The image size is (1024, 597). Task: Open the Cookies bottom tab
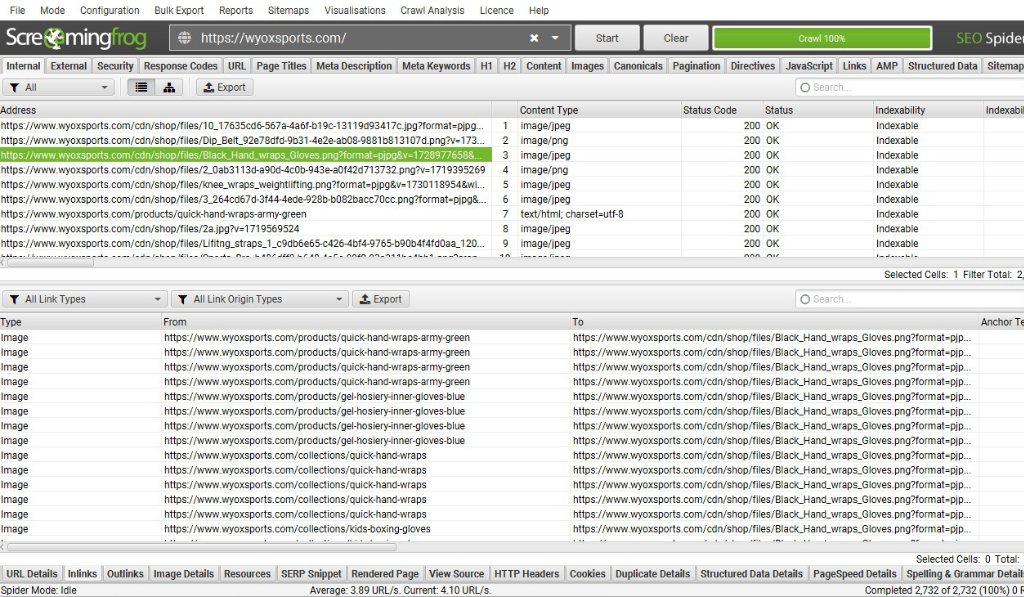point(588,573)
